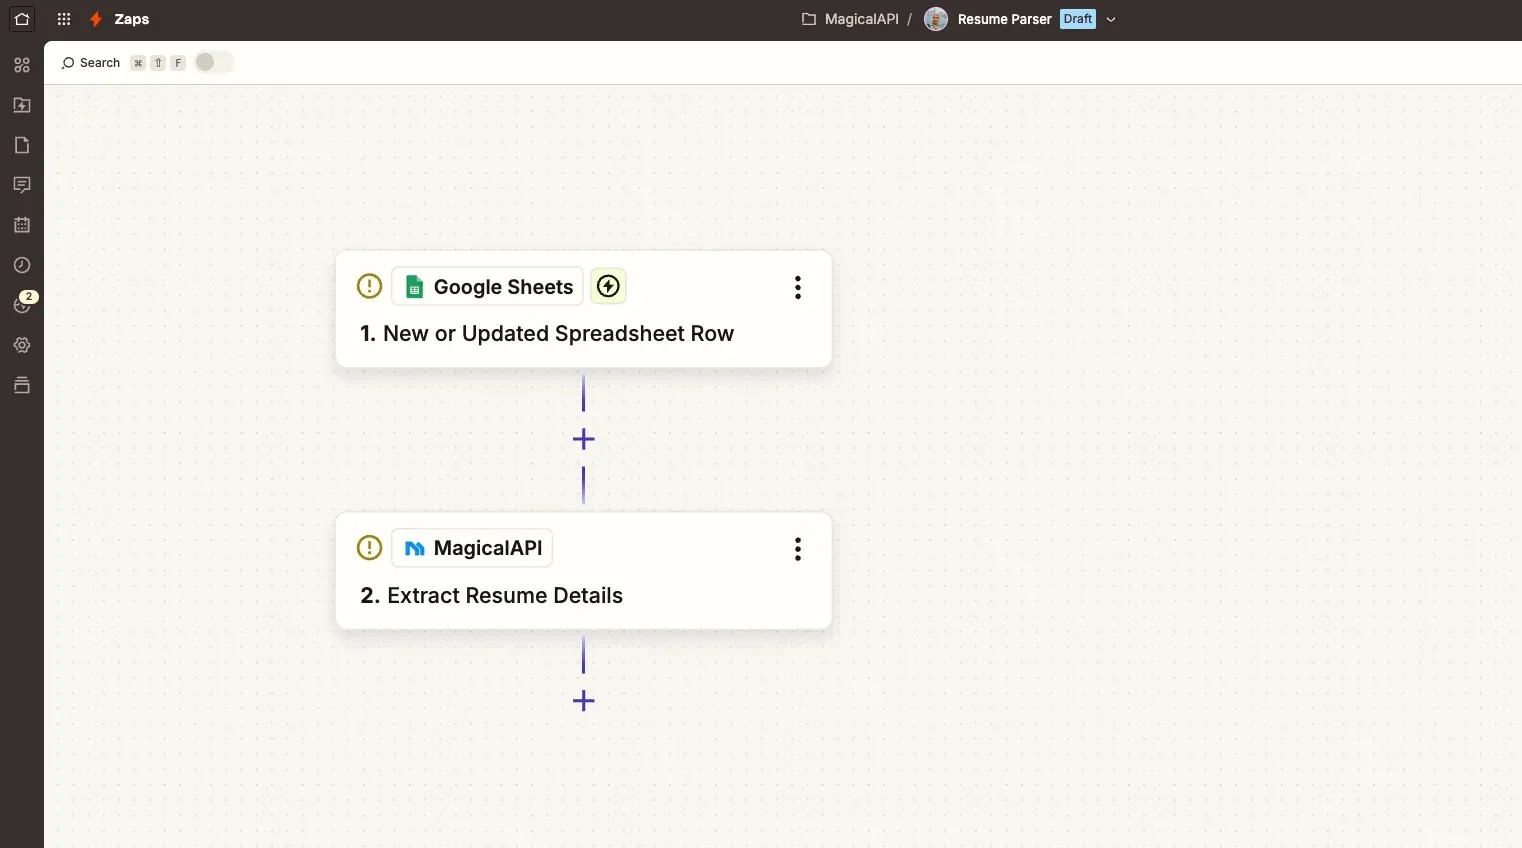
Task: Open the stacked layers sidebar icon
Action: pos(22,385)
